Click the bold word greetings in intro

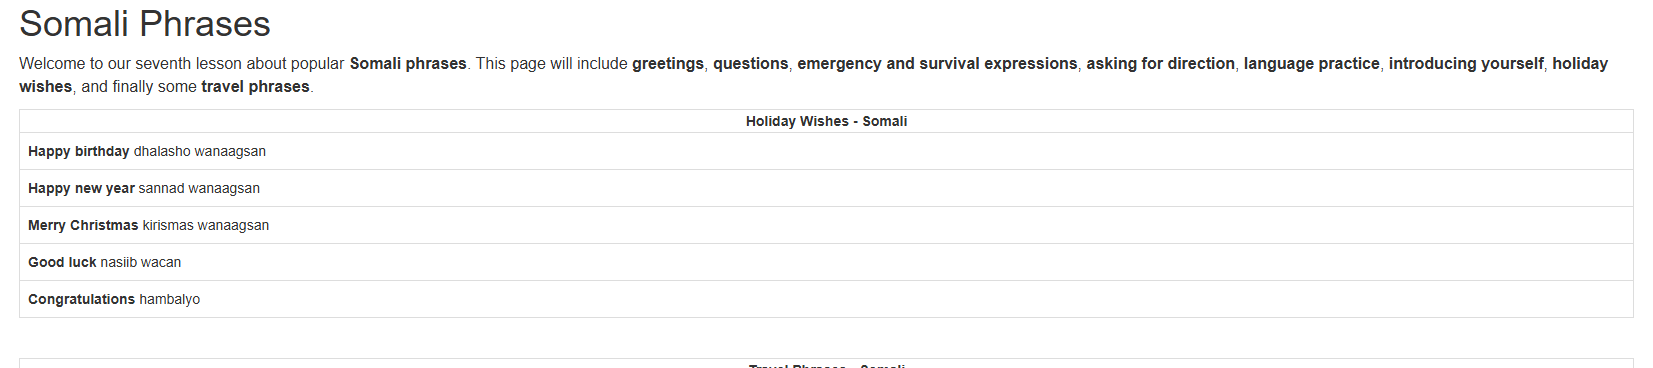(x=668, y=64)
